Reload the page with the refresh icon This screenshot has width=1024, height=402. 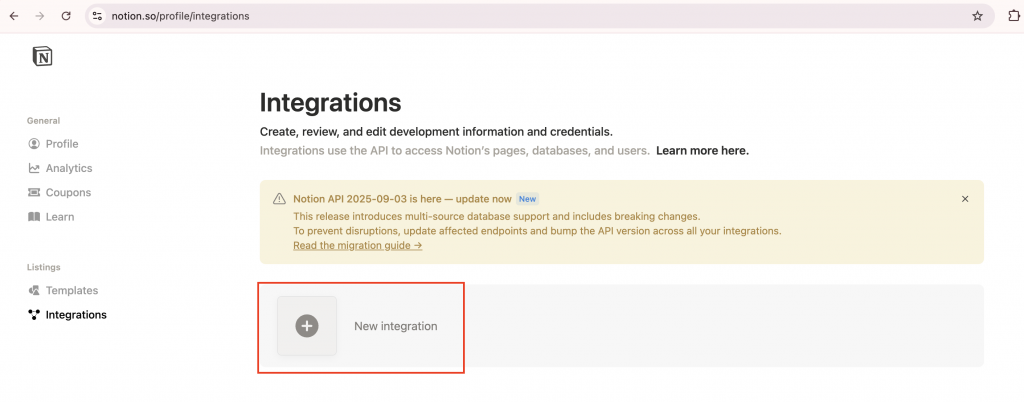tap(66, 16)
